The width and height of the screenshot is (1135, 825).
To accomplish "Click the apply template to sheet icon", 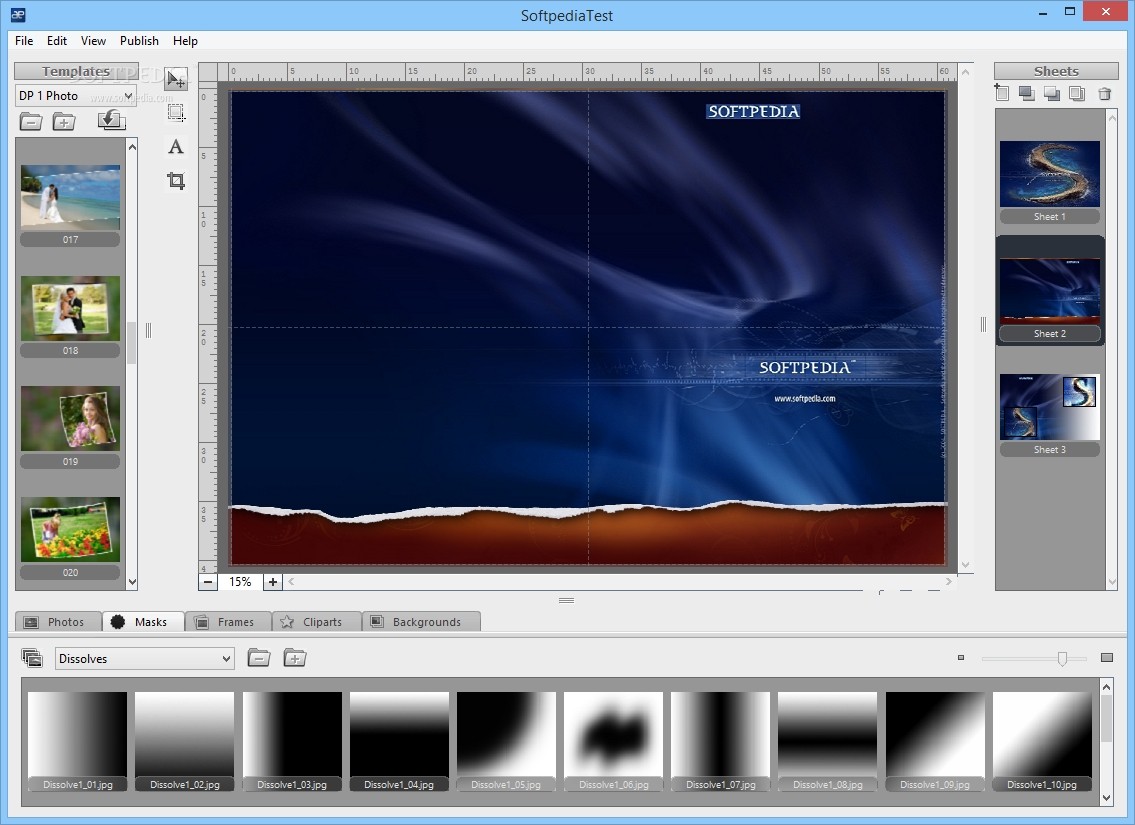I will point(111,120).
